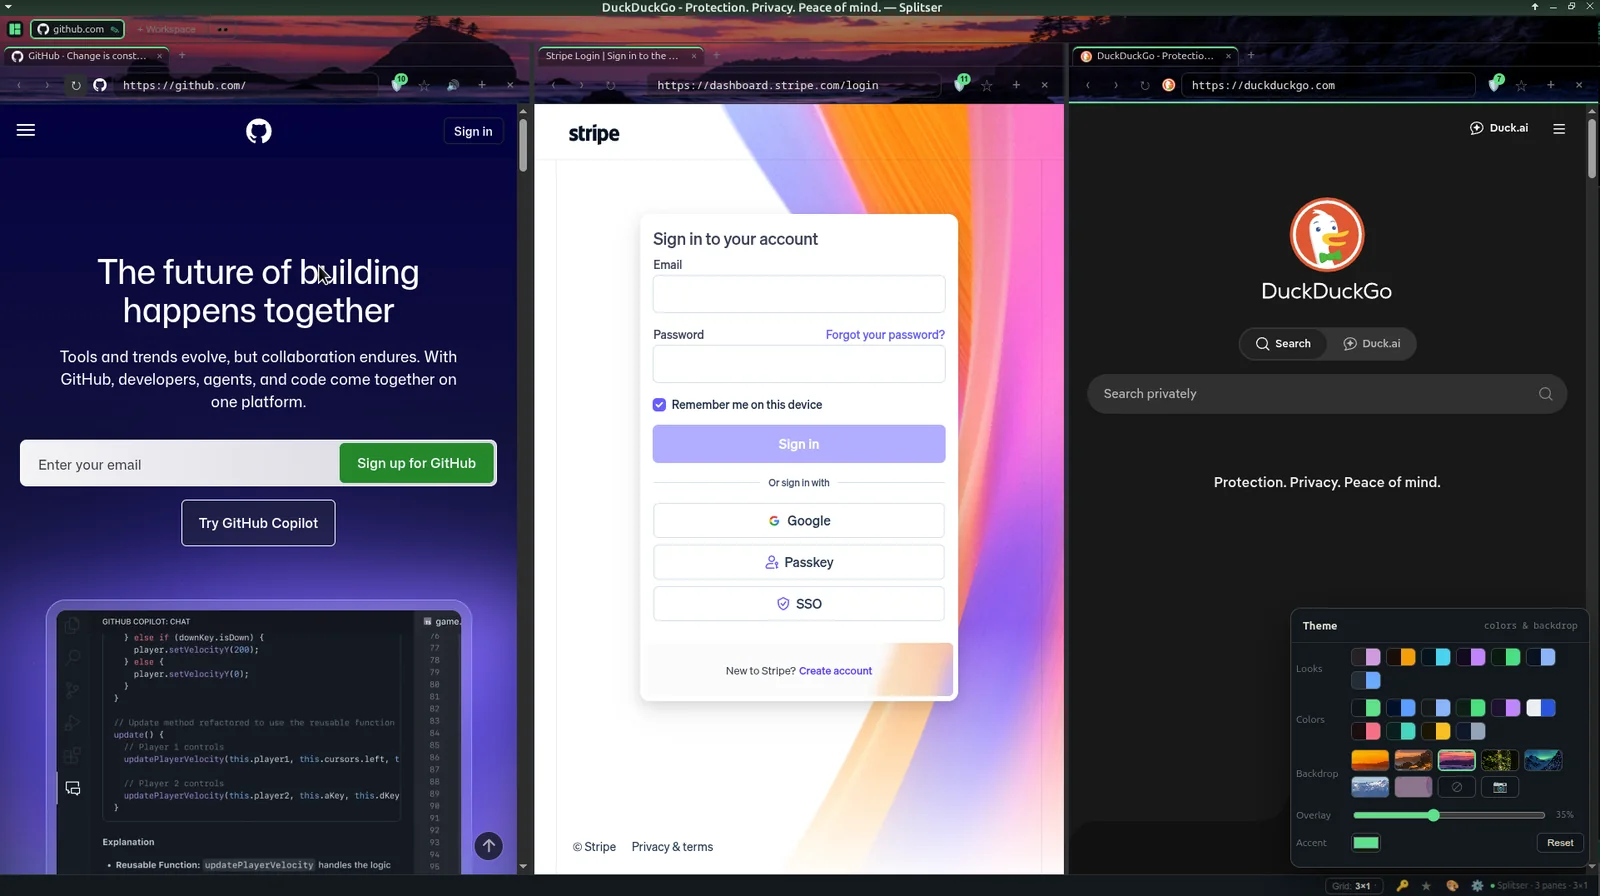The image size is (1600, 896).
Task: Sign in to Stripe with Google
Action: [x=799, y=521]
